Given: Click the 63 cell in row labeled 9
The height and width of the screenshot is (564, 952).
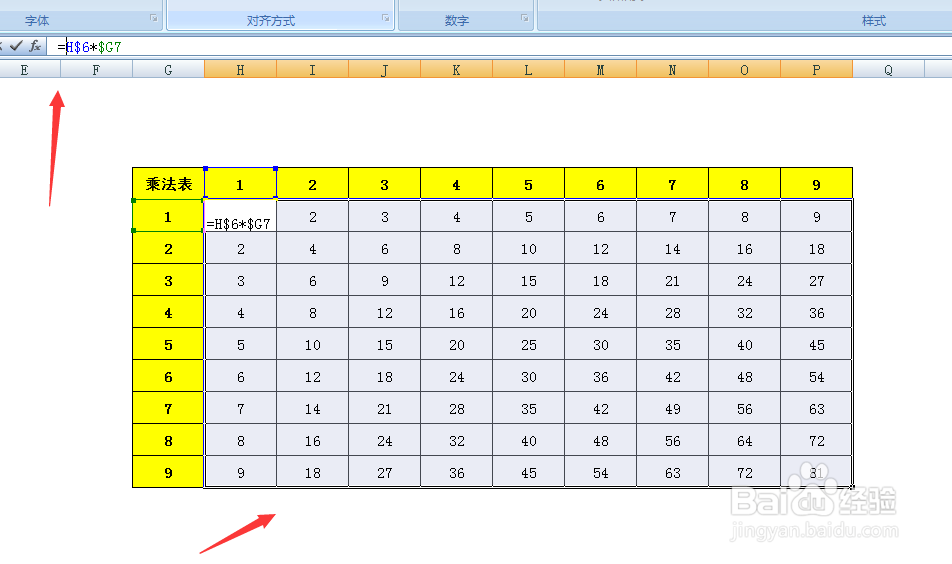Looking at the screenshot, I should [x=672, y=472].
